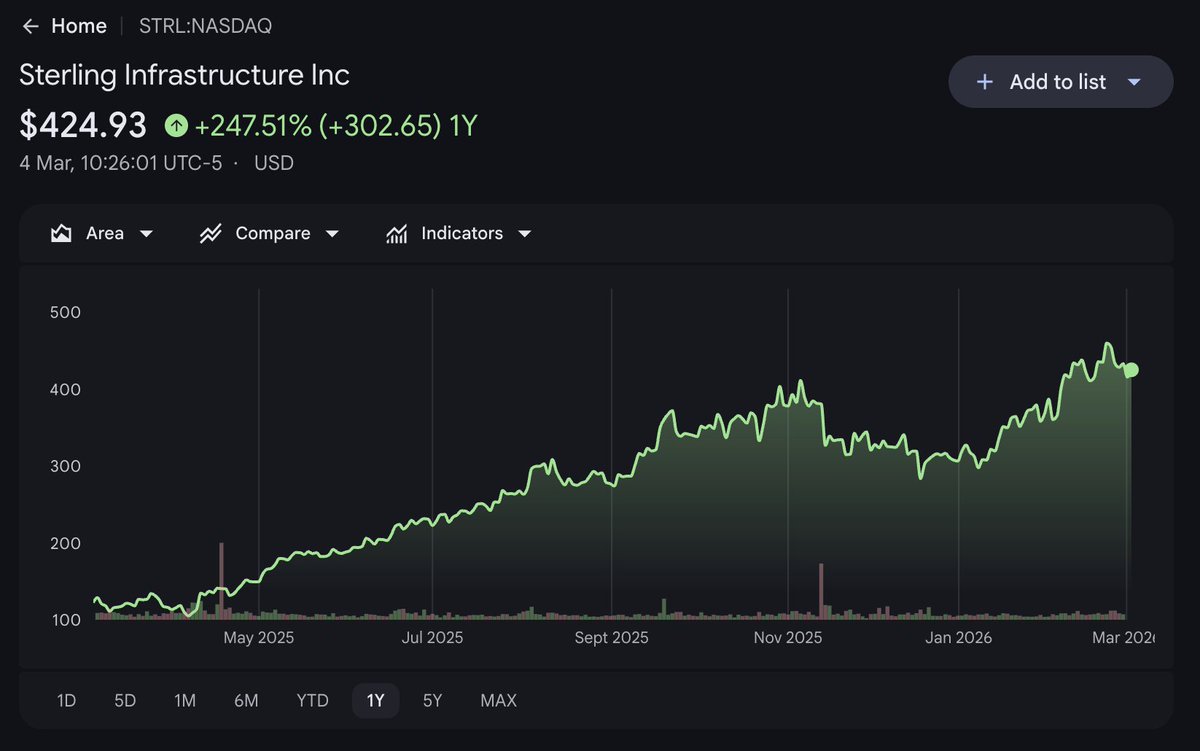Image resolution: width=1200 pixels, height=751 pixels.
Task: Select the 6M time range
Action: [246, 701]
